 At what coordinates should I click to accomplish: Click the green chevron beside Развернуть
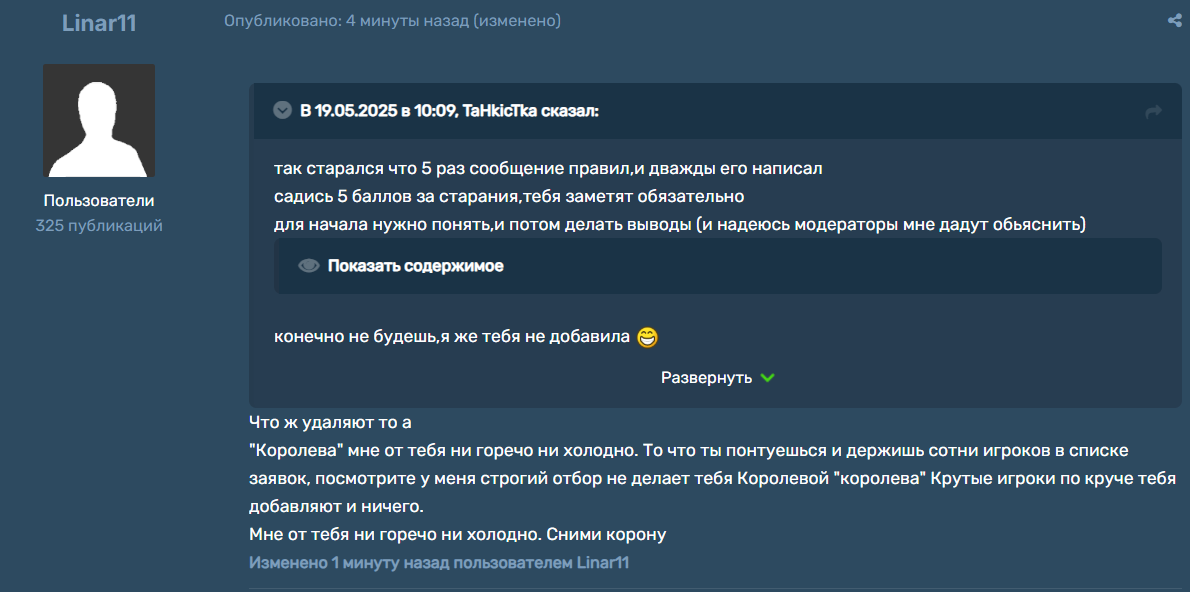[767, 378]
